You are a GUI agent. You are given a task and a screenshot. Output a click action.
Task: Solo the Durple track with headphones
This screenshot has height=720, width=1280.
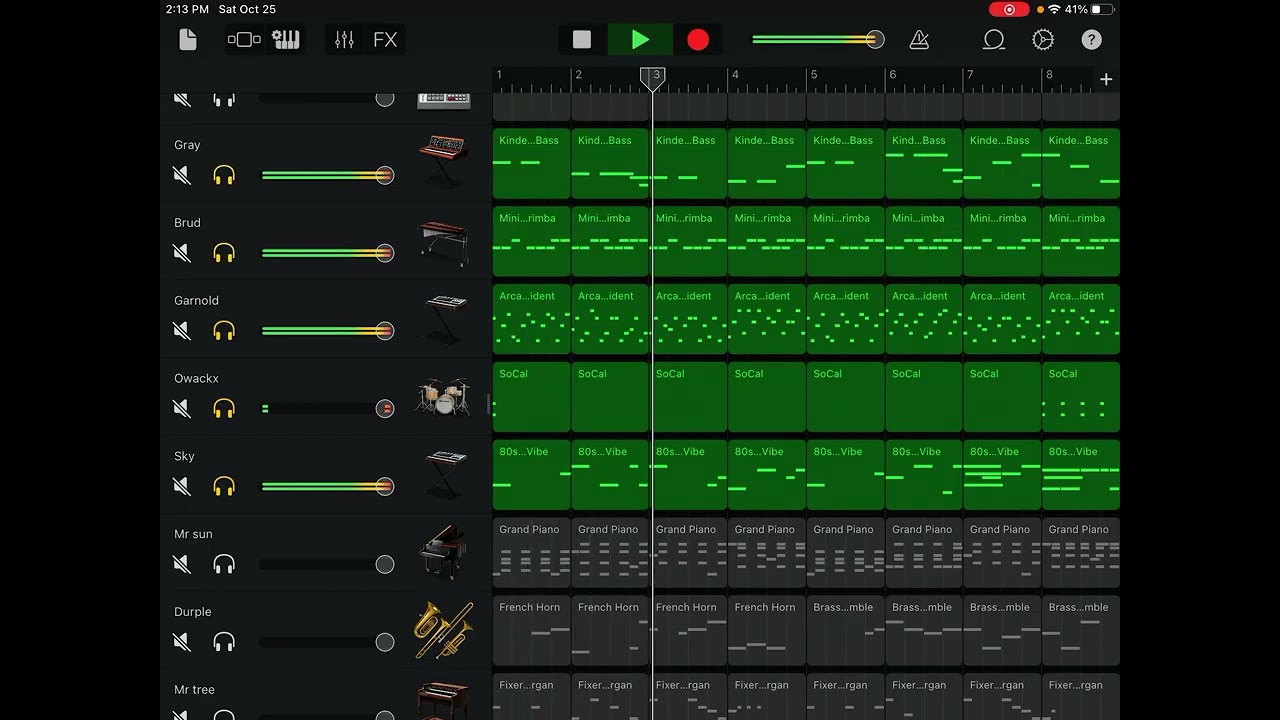click(224, 642)
